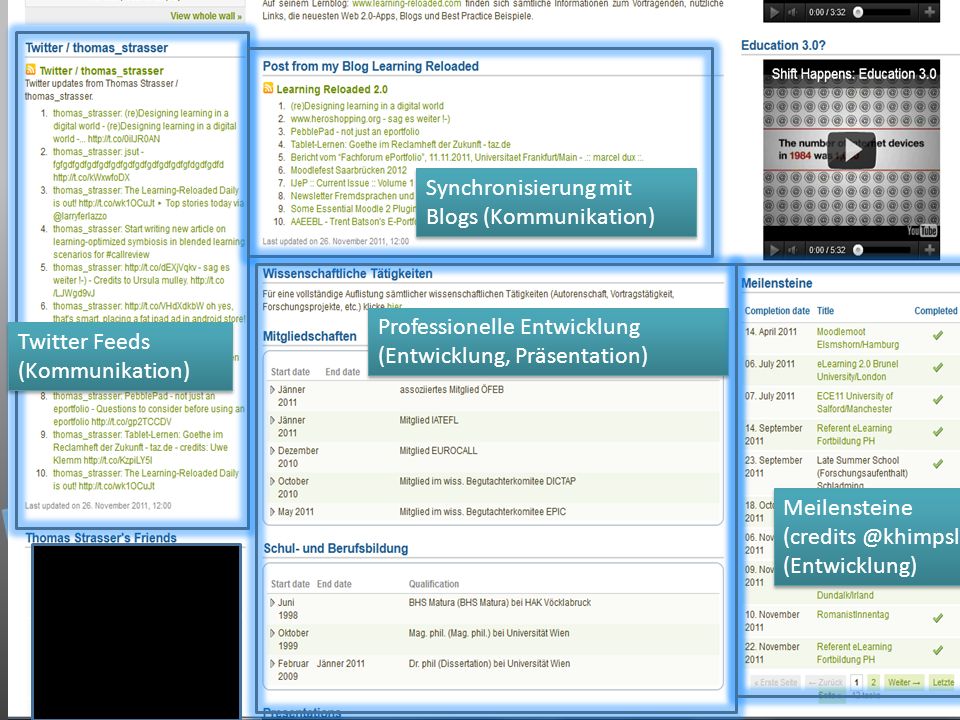Viewport: 960px width, 720px height.
Task: Open tweet 3 The Learning-Reloaded Daily
Action: coord(149,203)
